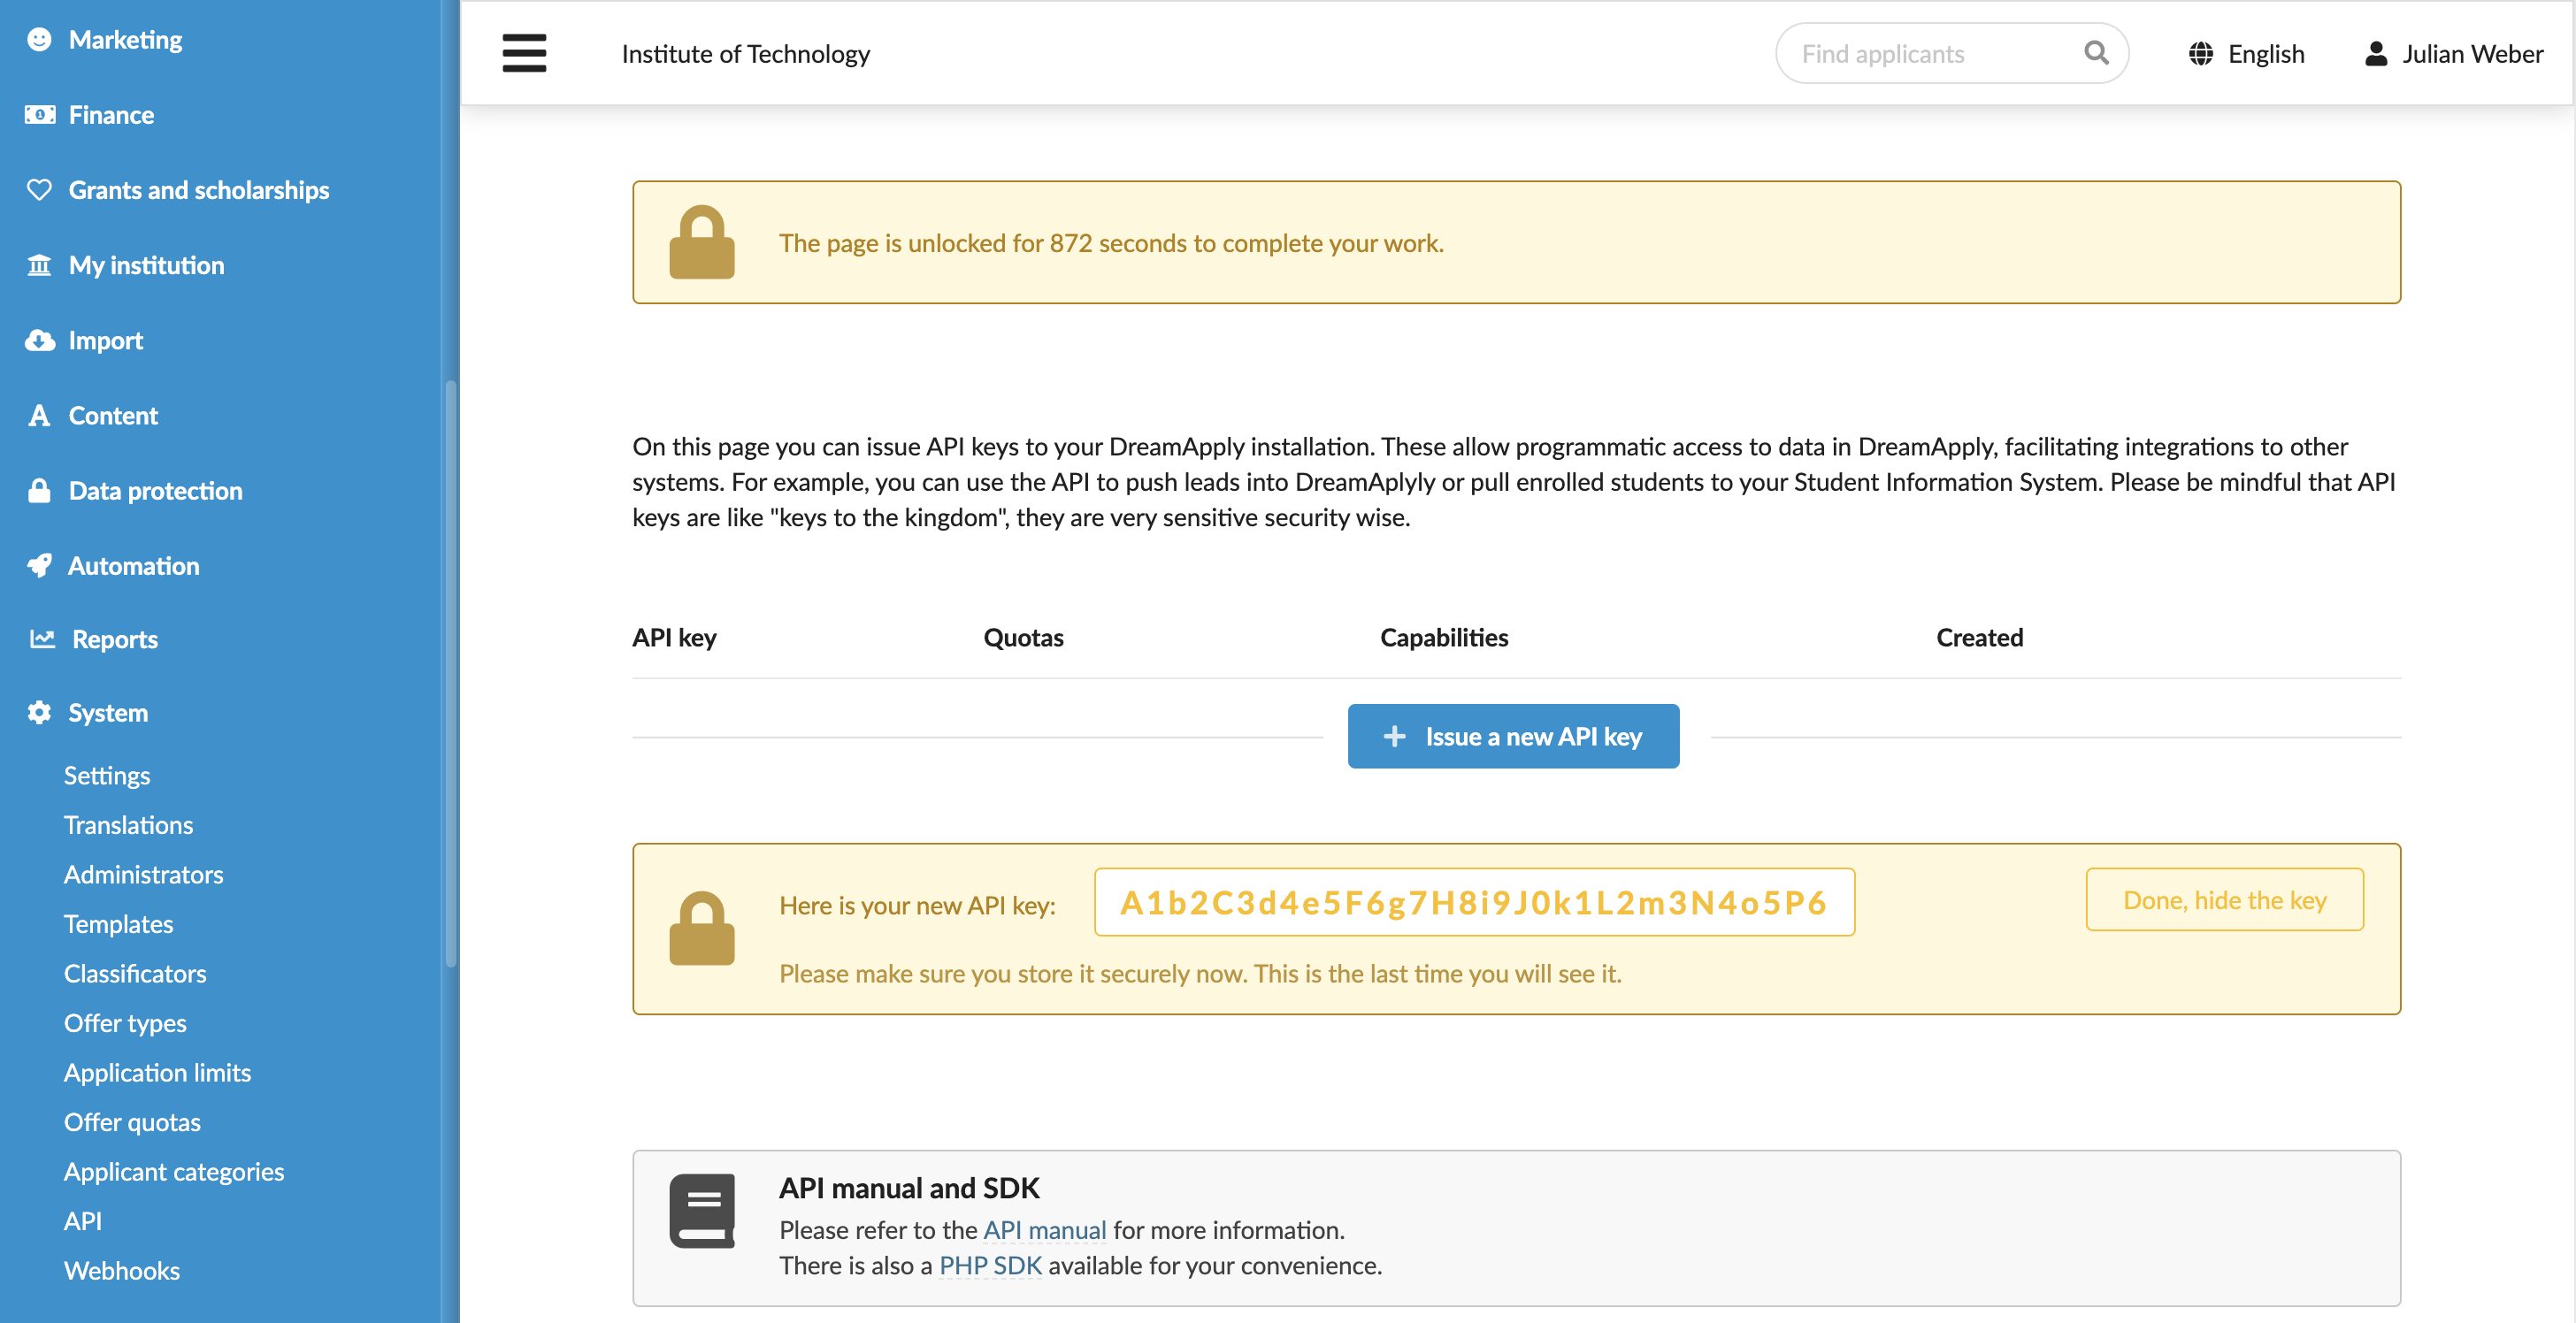Open the hamburger menu icon
This screenshot has height=1323, width=2576.
point(524,53)
